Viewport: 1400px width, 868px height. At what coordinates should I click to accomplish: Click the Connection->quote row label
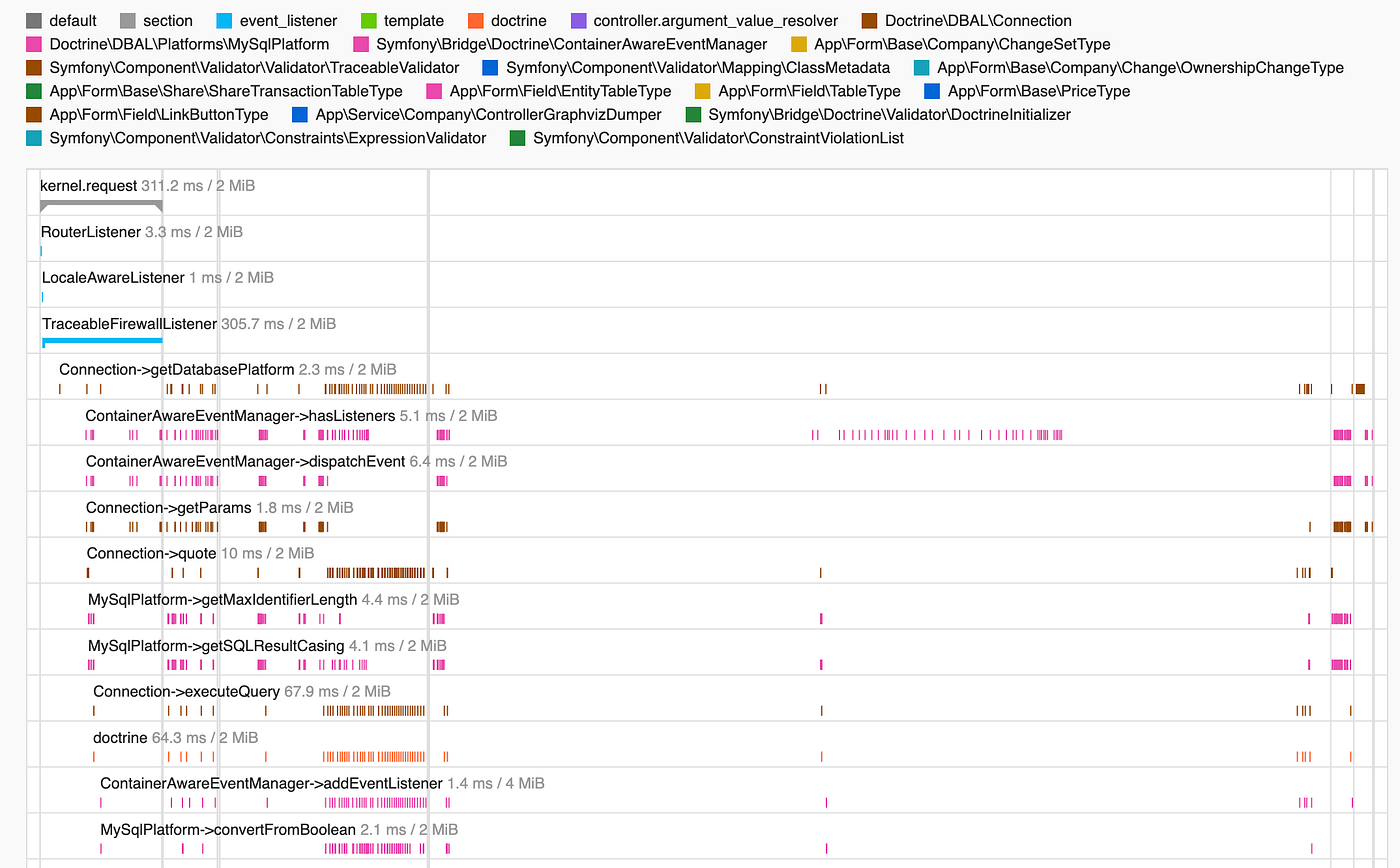(152, 553)
